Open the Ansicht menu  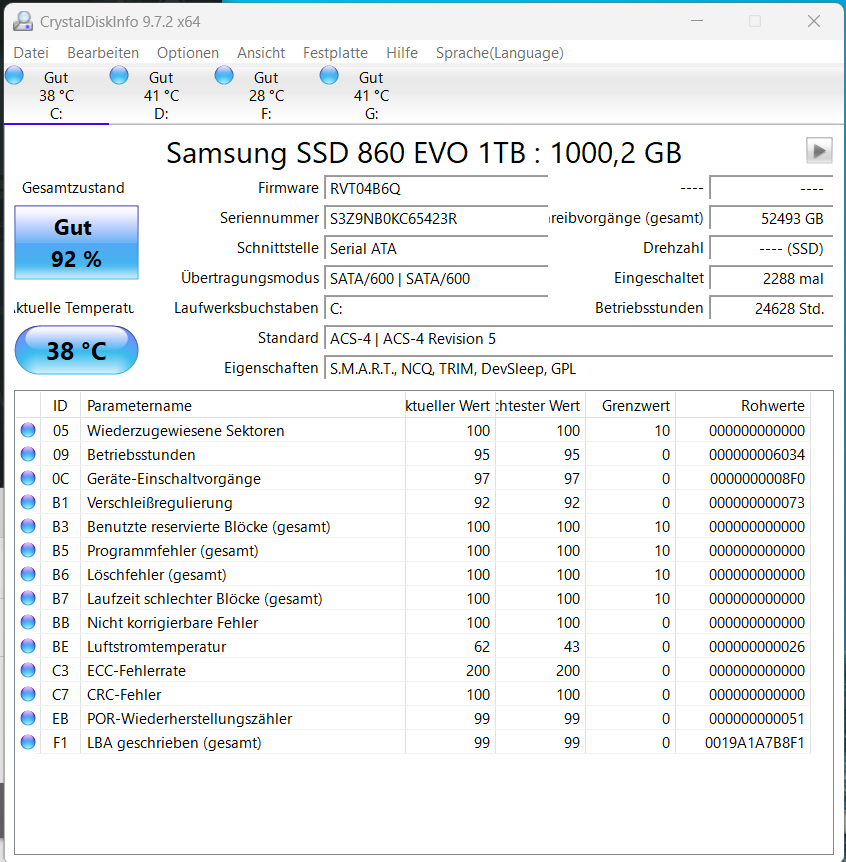click(261, 53)
